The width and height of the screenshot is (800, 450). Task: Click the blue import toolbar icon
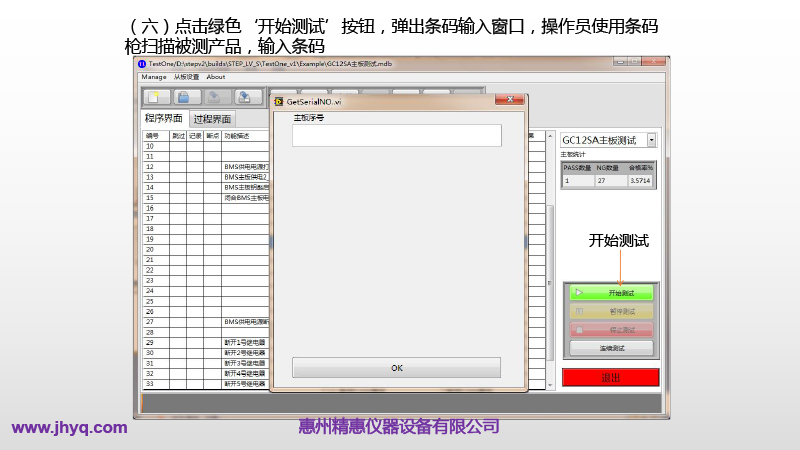pyautogui.click(x=246, y=97)
